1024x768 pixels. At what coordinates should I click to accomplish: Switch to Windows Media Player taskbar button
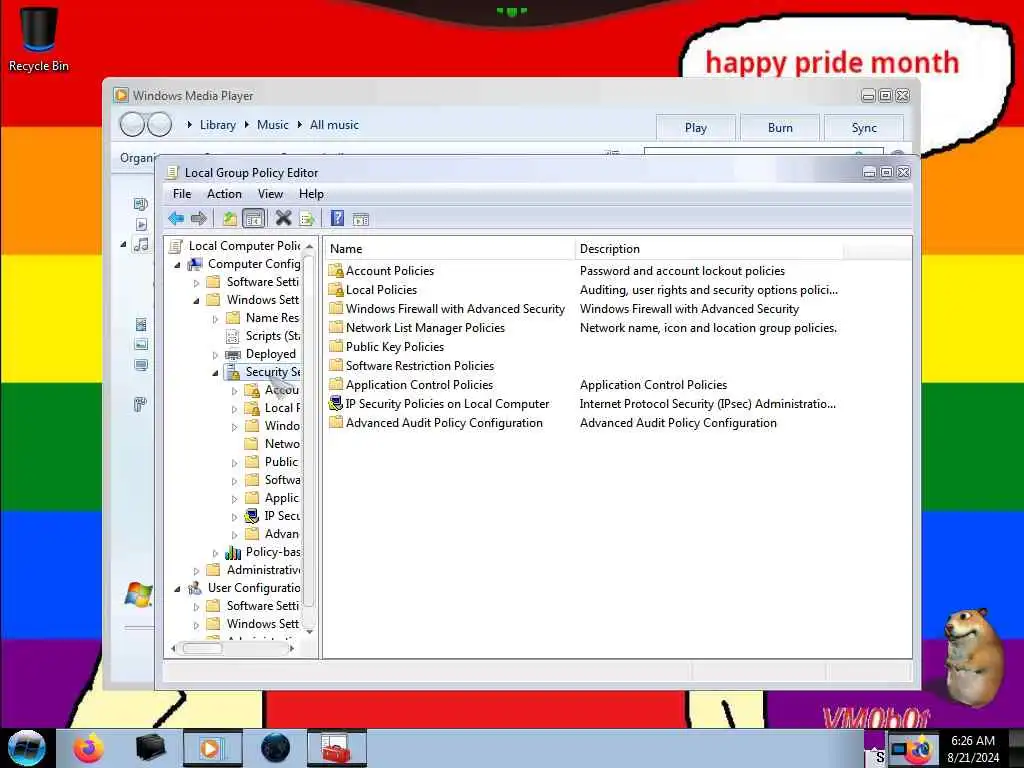[x=212, y=748]
